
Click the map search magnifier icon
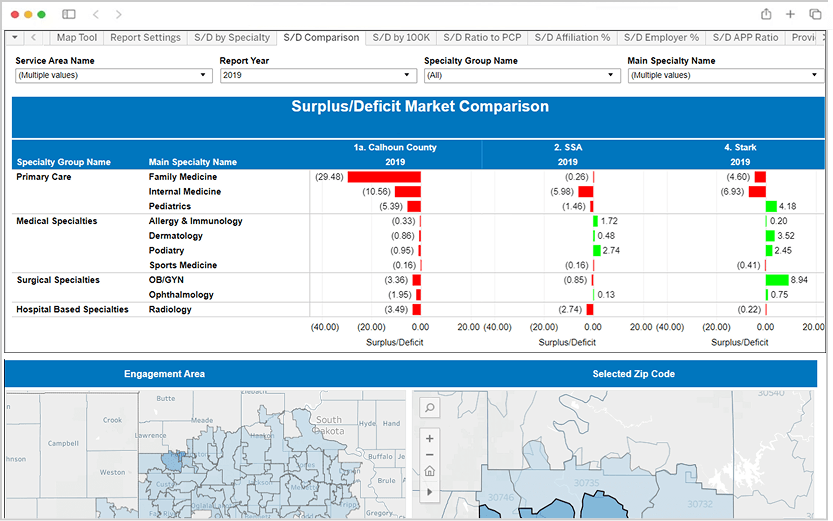click(x=429, y=408)
